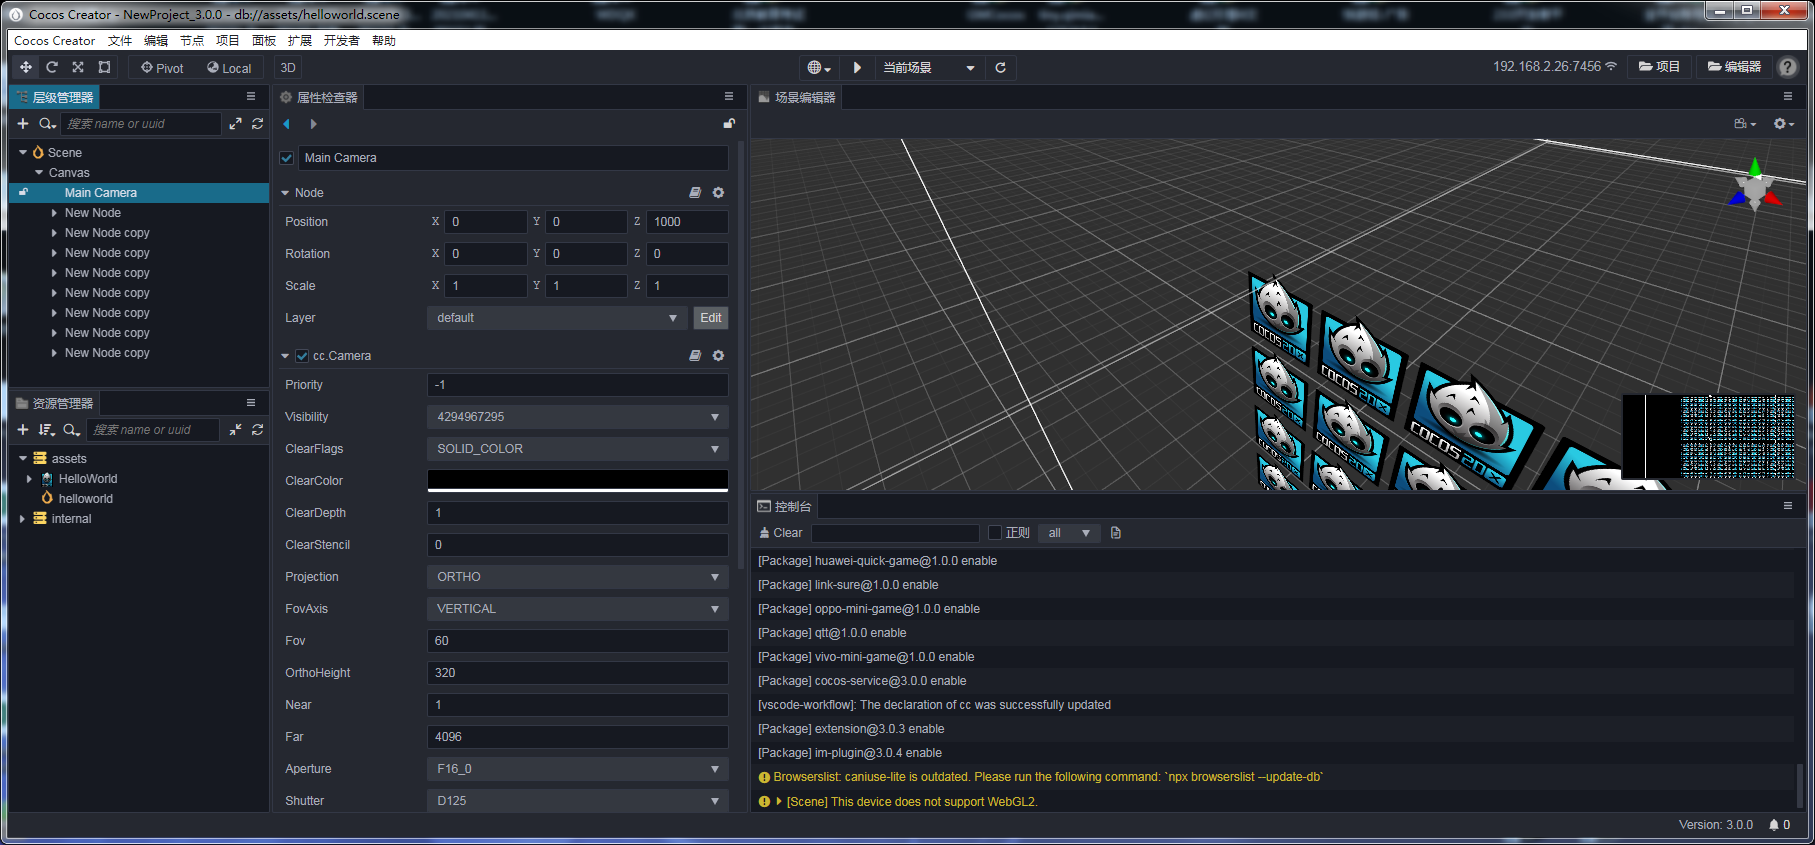Open cc.Camera component gear settings
1815x845 pixels.
click(718, 356)
